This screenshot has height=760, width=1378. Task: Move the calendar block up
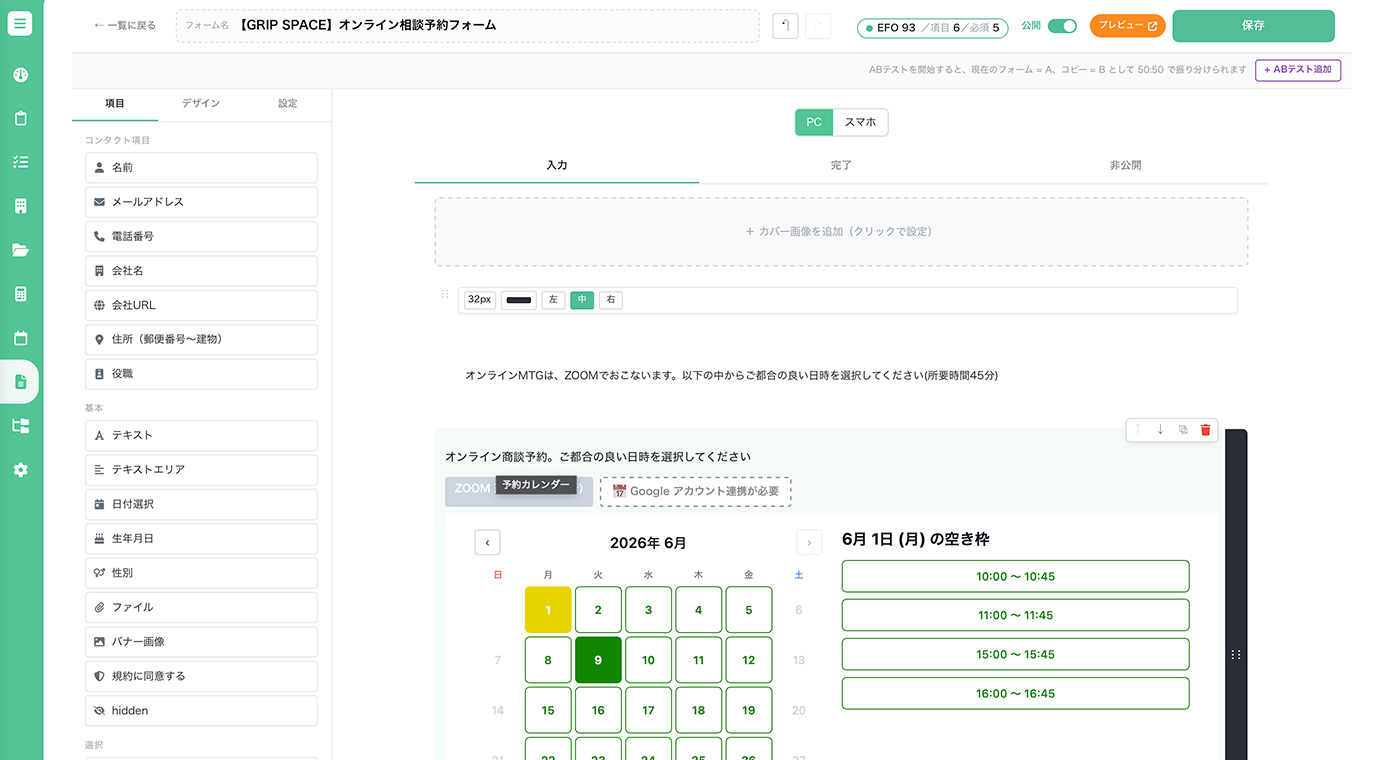[1138, 430]
